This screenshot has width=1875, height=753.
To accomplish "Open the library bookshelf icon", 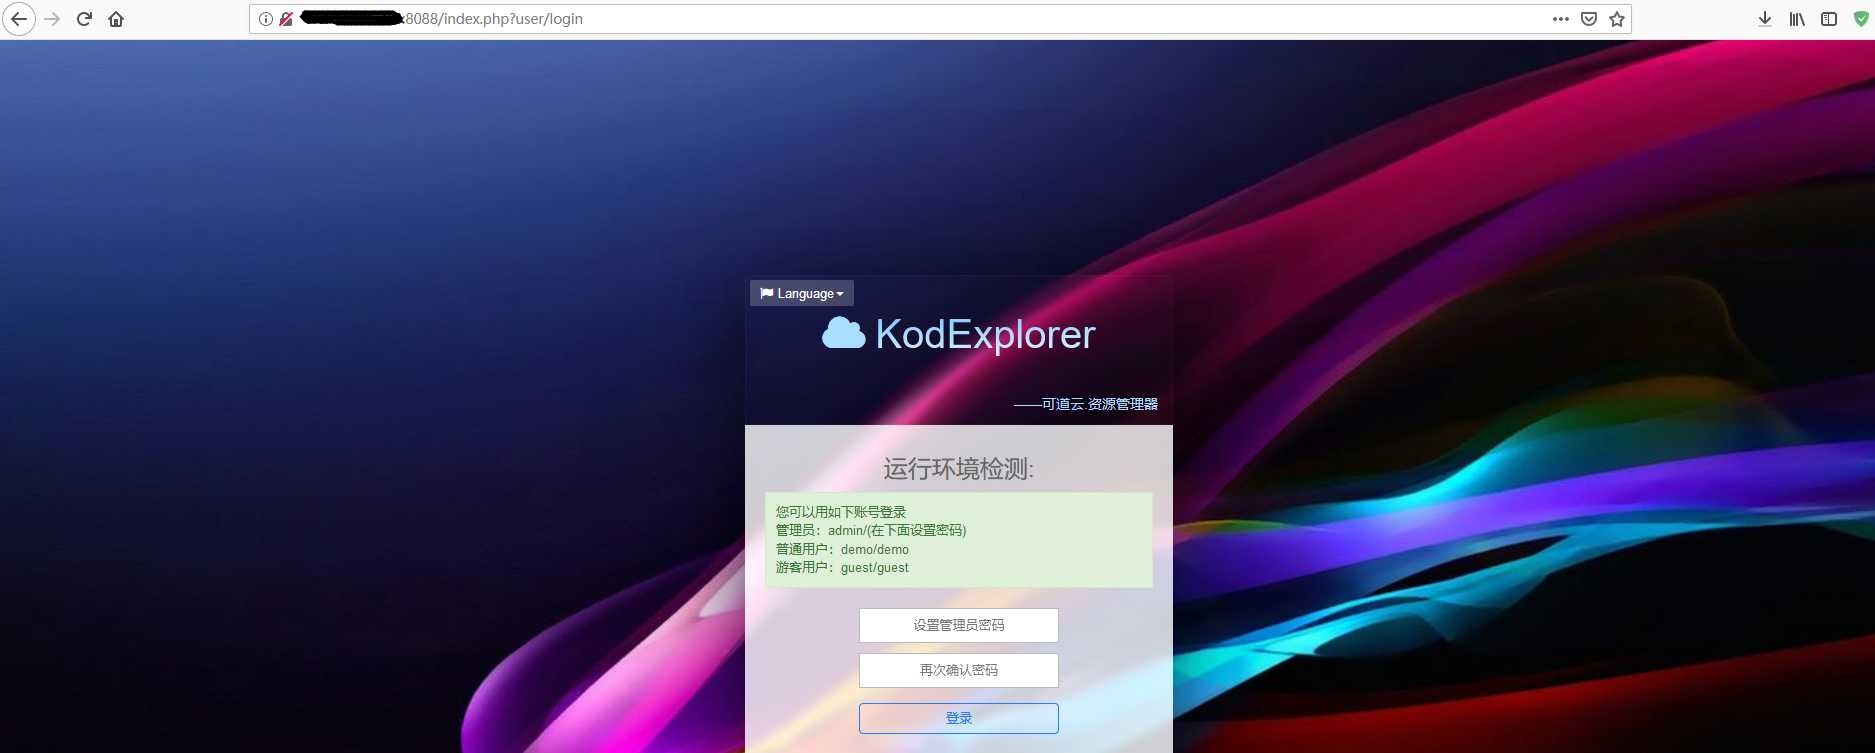I will point(1797,19).
